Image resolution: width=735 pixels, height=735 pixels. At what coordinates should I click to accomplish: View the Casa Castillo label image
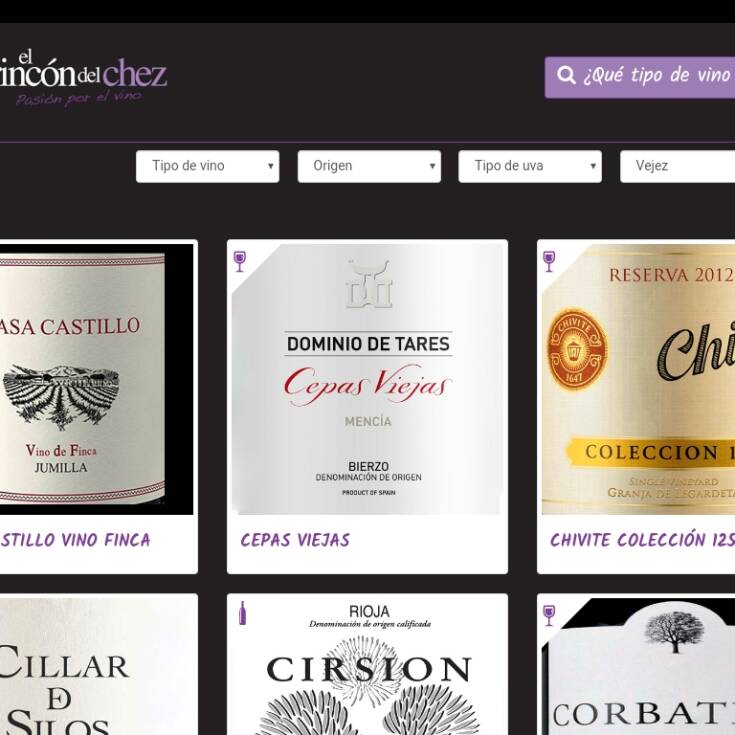[96, 379]
